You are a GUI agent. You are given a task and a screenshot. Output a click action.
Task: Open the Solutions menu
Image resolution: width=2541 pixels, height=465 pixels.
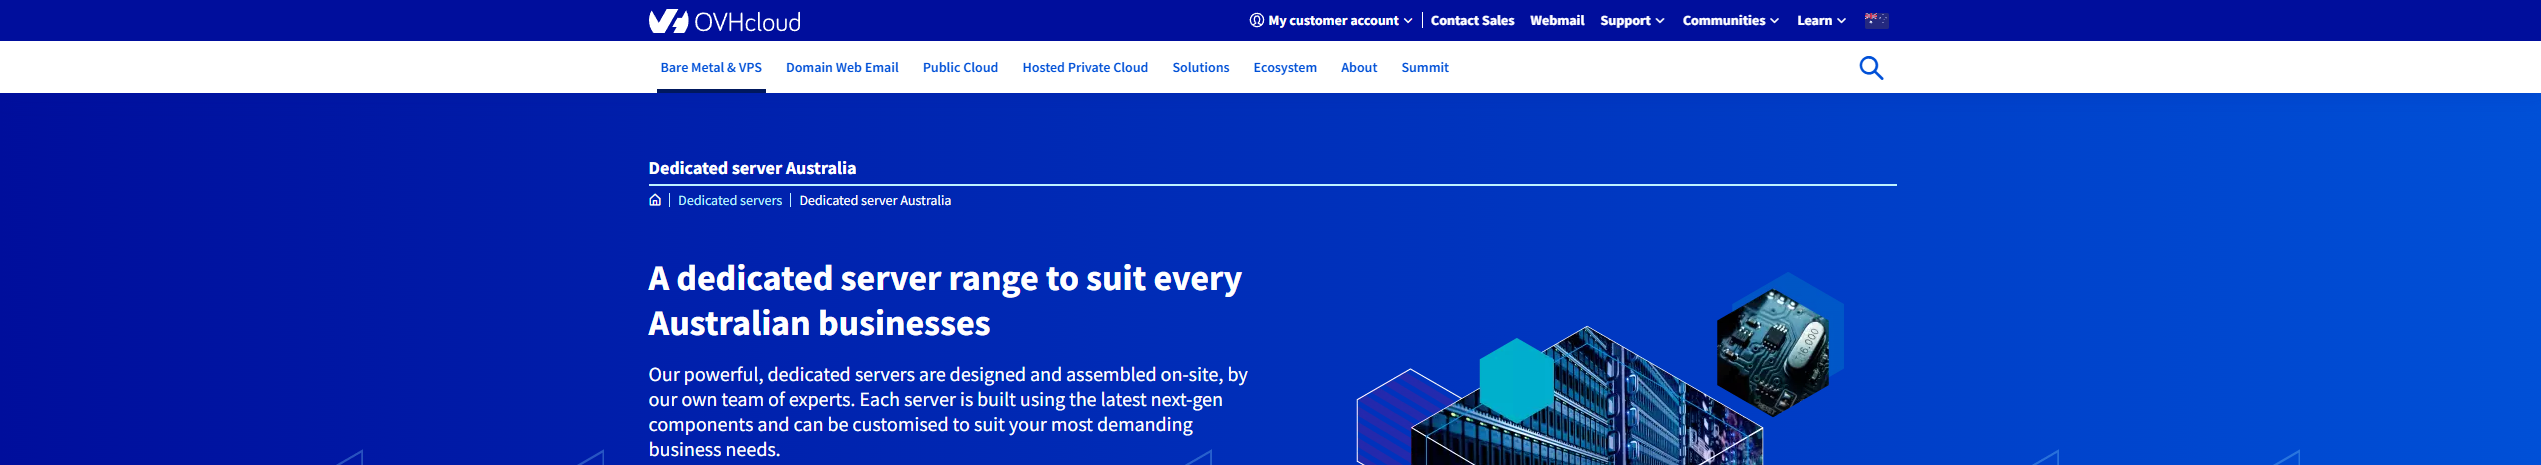coord(1201,68)
